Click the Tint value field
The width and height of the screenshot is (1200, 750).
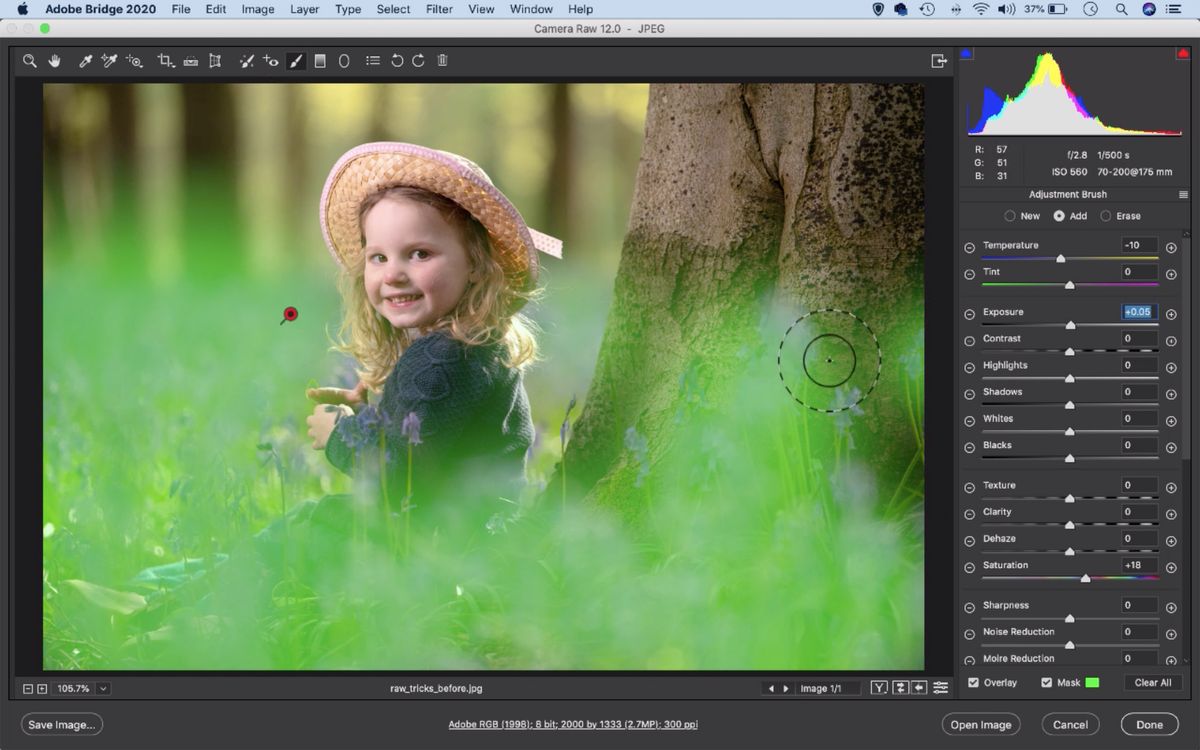tap(1140, 272)
